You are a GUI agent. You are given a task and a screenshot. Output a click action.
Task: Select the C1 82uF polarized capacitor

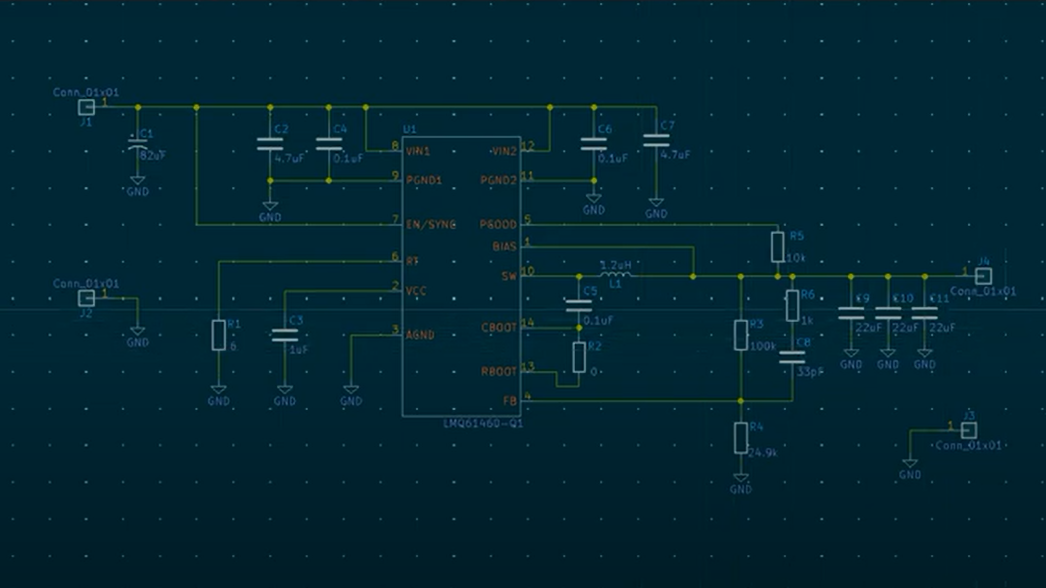pyautogui.click(x=137, y=145)
